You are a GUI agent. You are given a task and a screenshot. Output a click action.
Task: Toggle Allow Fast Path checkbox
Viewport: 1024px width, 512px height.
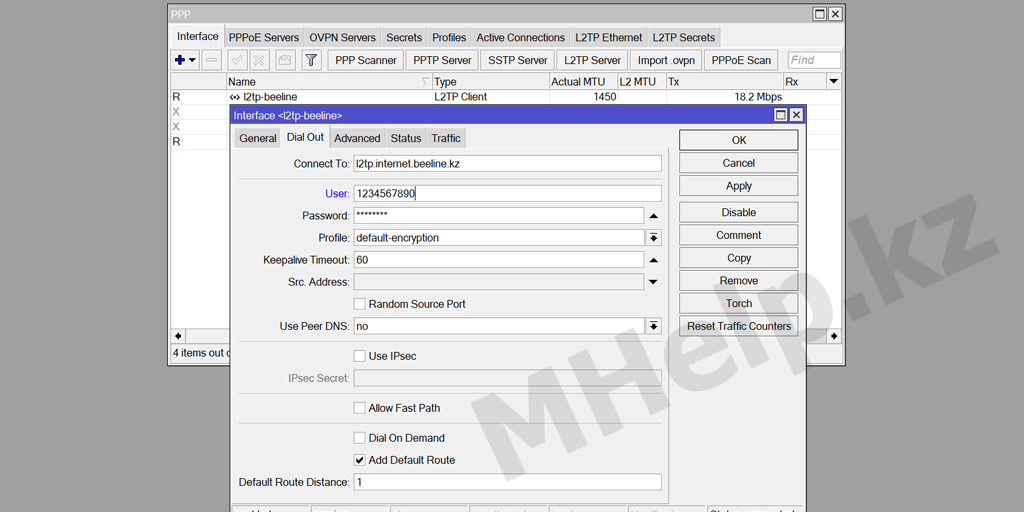pyautogui.click(x=359, y=408)
